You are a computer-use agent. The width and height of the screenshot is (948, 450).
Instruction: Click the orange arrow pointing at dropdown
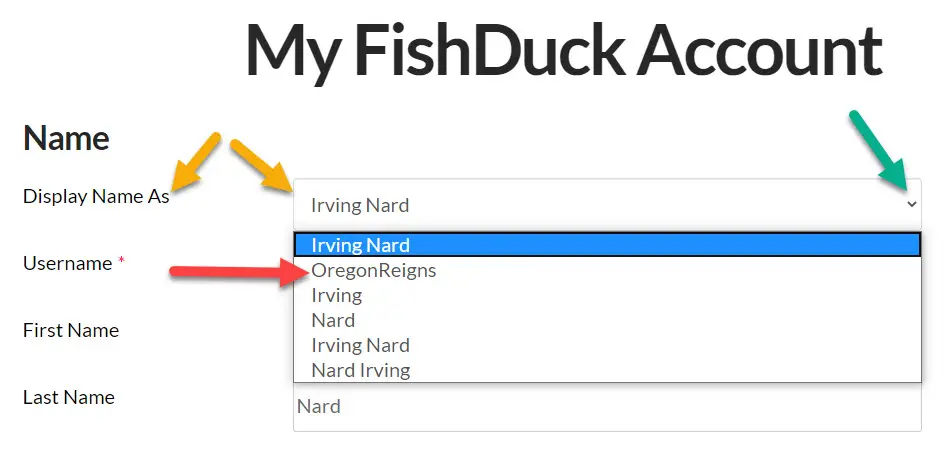point(263,166)
